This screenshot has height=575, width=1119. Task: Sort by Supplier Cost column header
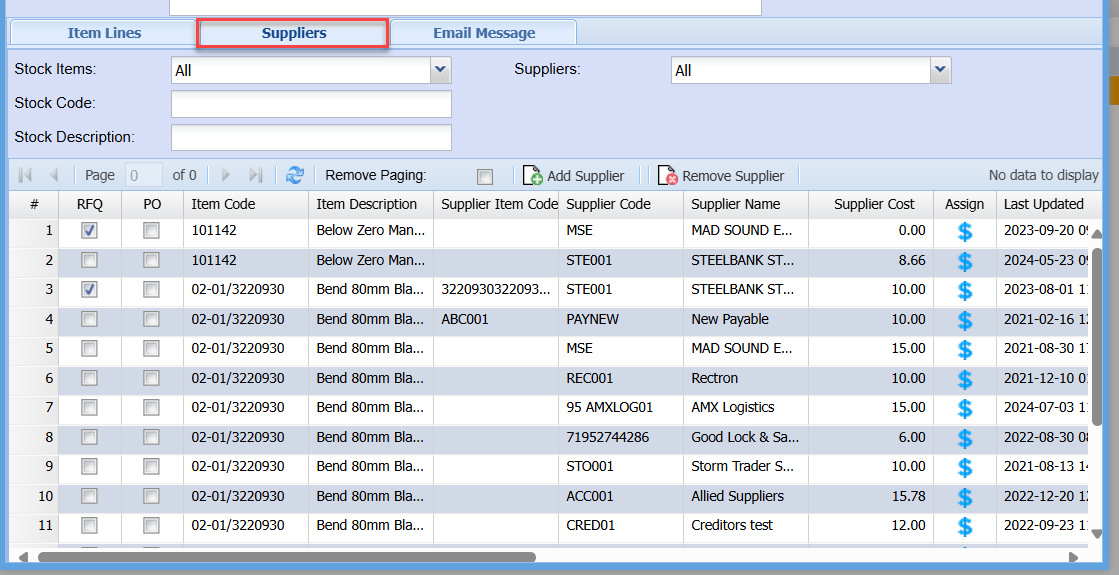tap(874, 204)
